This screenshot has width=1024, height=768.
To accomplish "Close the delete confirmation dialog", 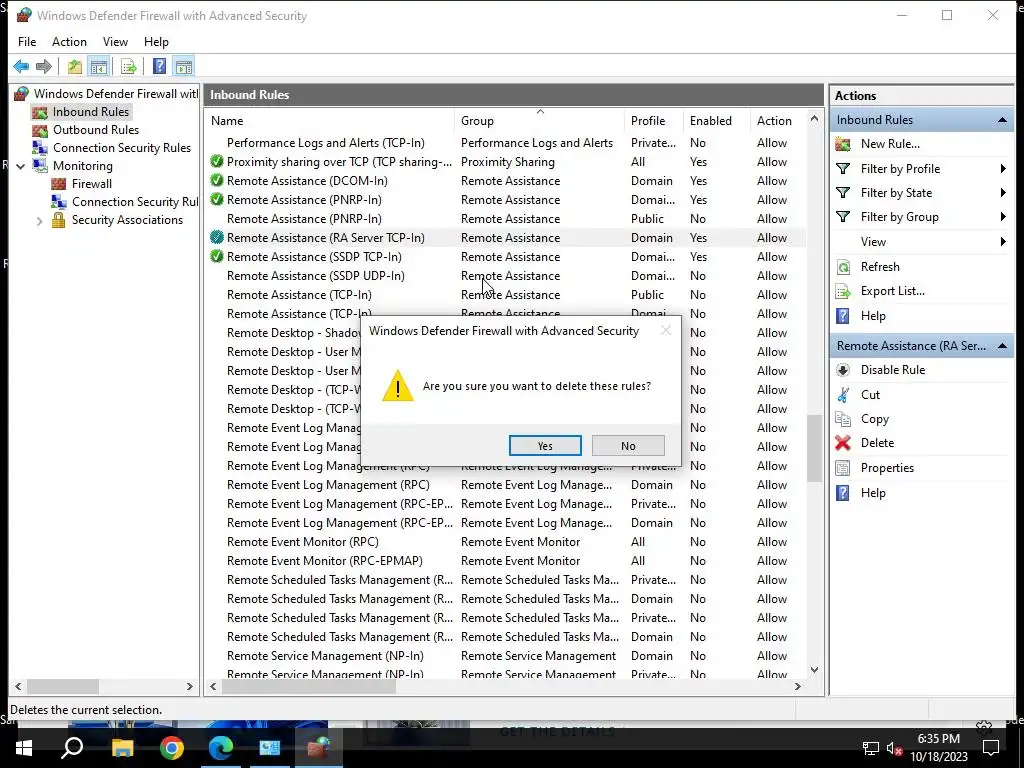I will pos(665,330).
